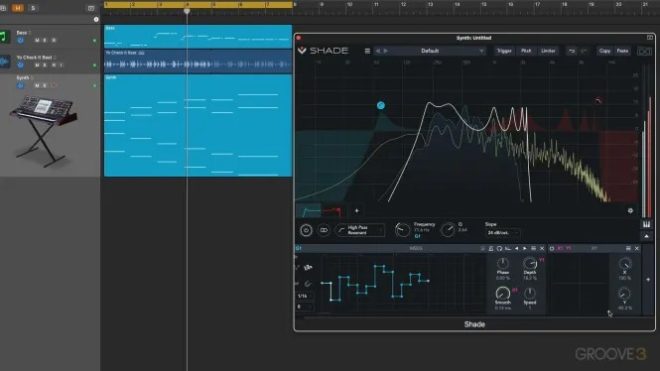Select the second red filter tab
Image resolution: width=660 pixels, height=371 pixels.
coord(333,210)
